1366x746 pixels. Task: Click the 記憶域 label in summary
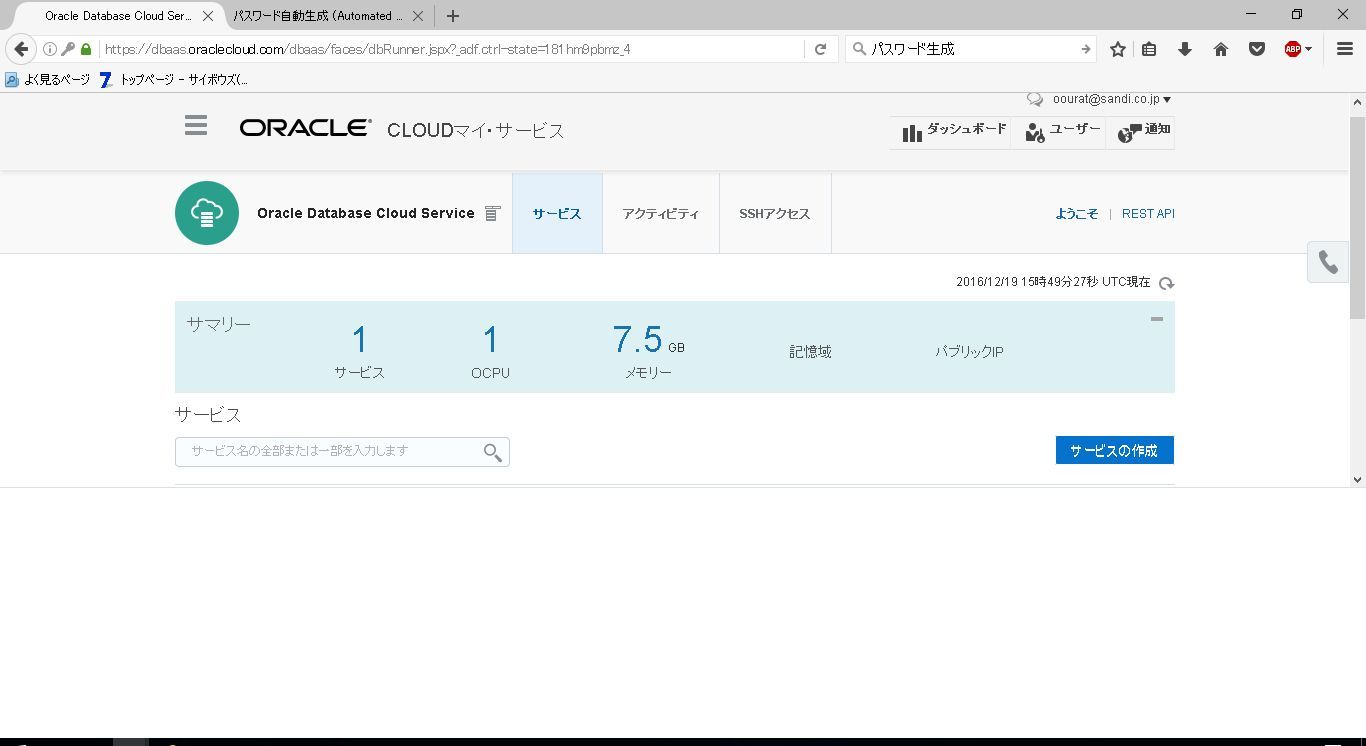pyautogui.click(x=810, y=352)
